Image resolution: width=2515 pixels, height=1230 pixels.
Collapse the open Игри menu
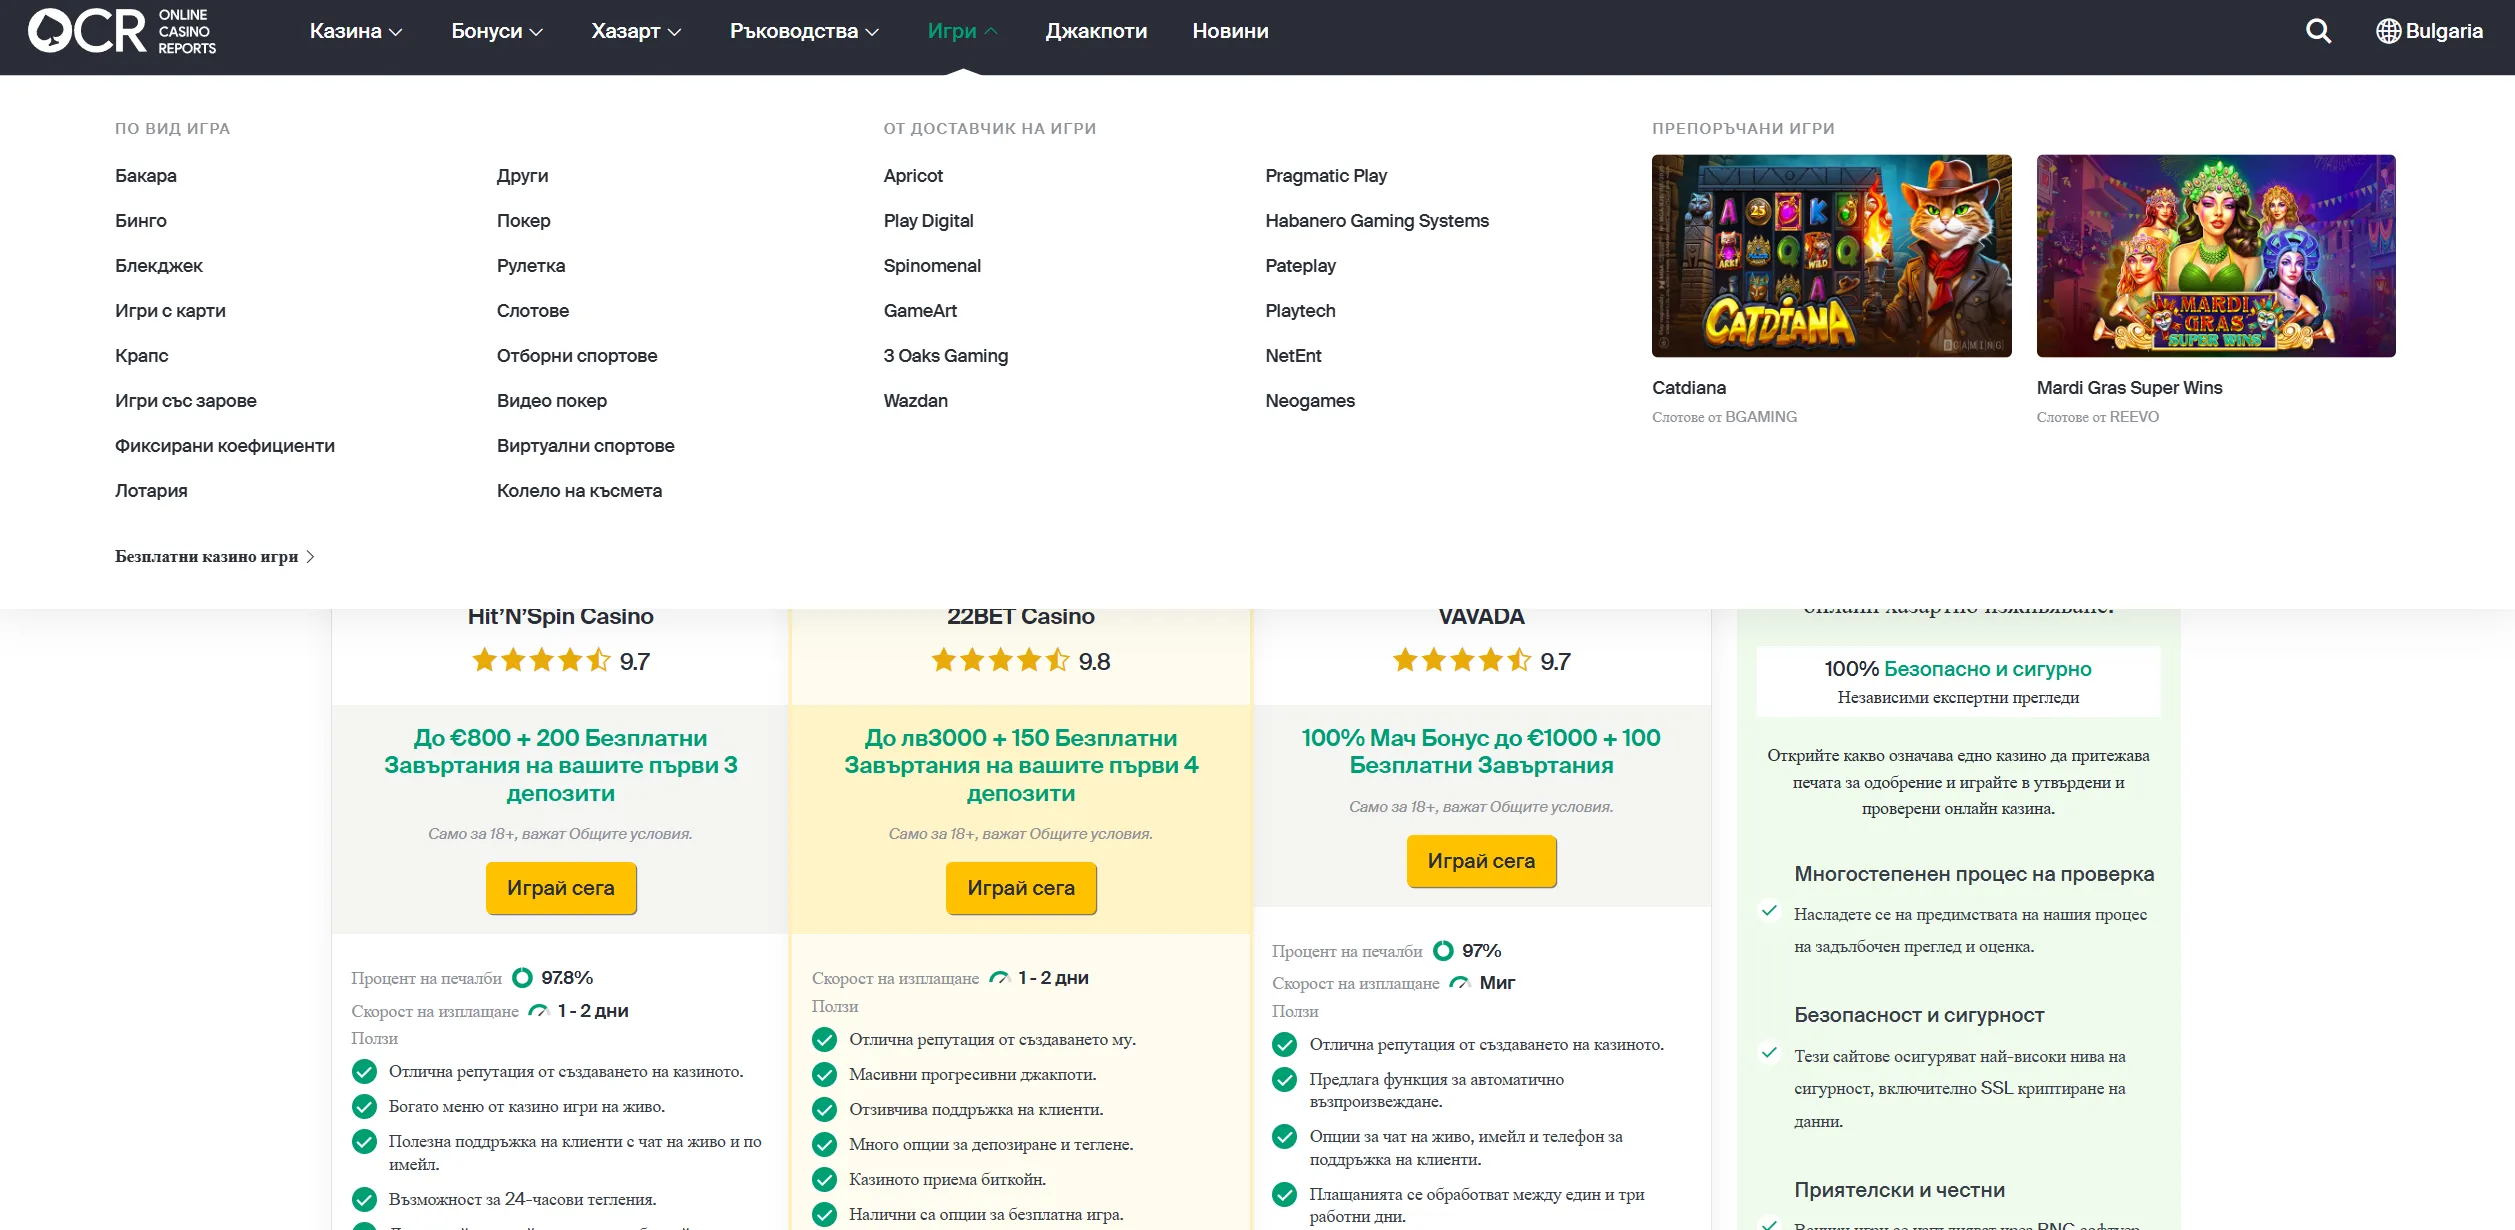tap(962, 31)
